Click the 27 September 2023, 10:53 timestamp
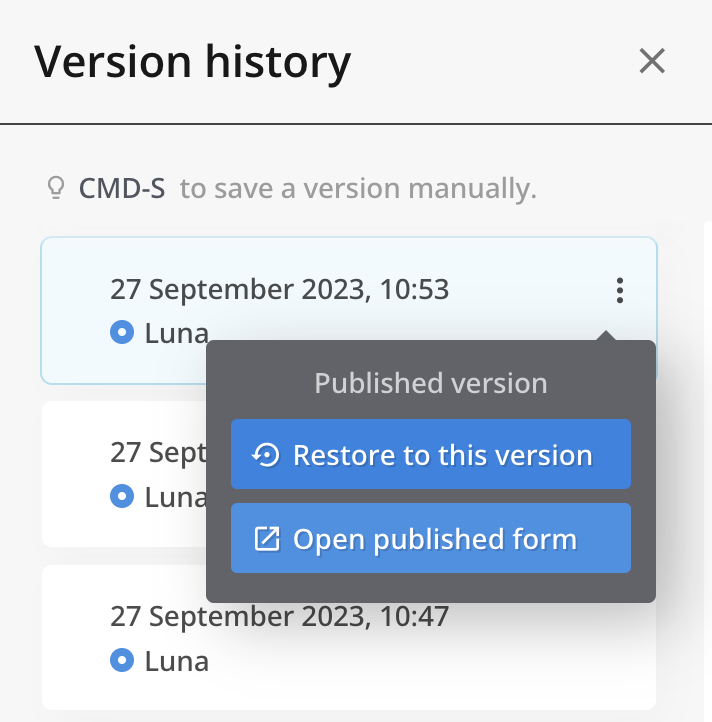Image resolution: width=712 pixels, height=722 pixels. tap(280, 290)
